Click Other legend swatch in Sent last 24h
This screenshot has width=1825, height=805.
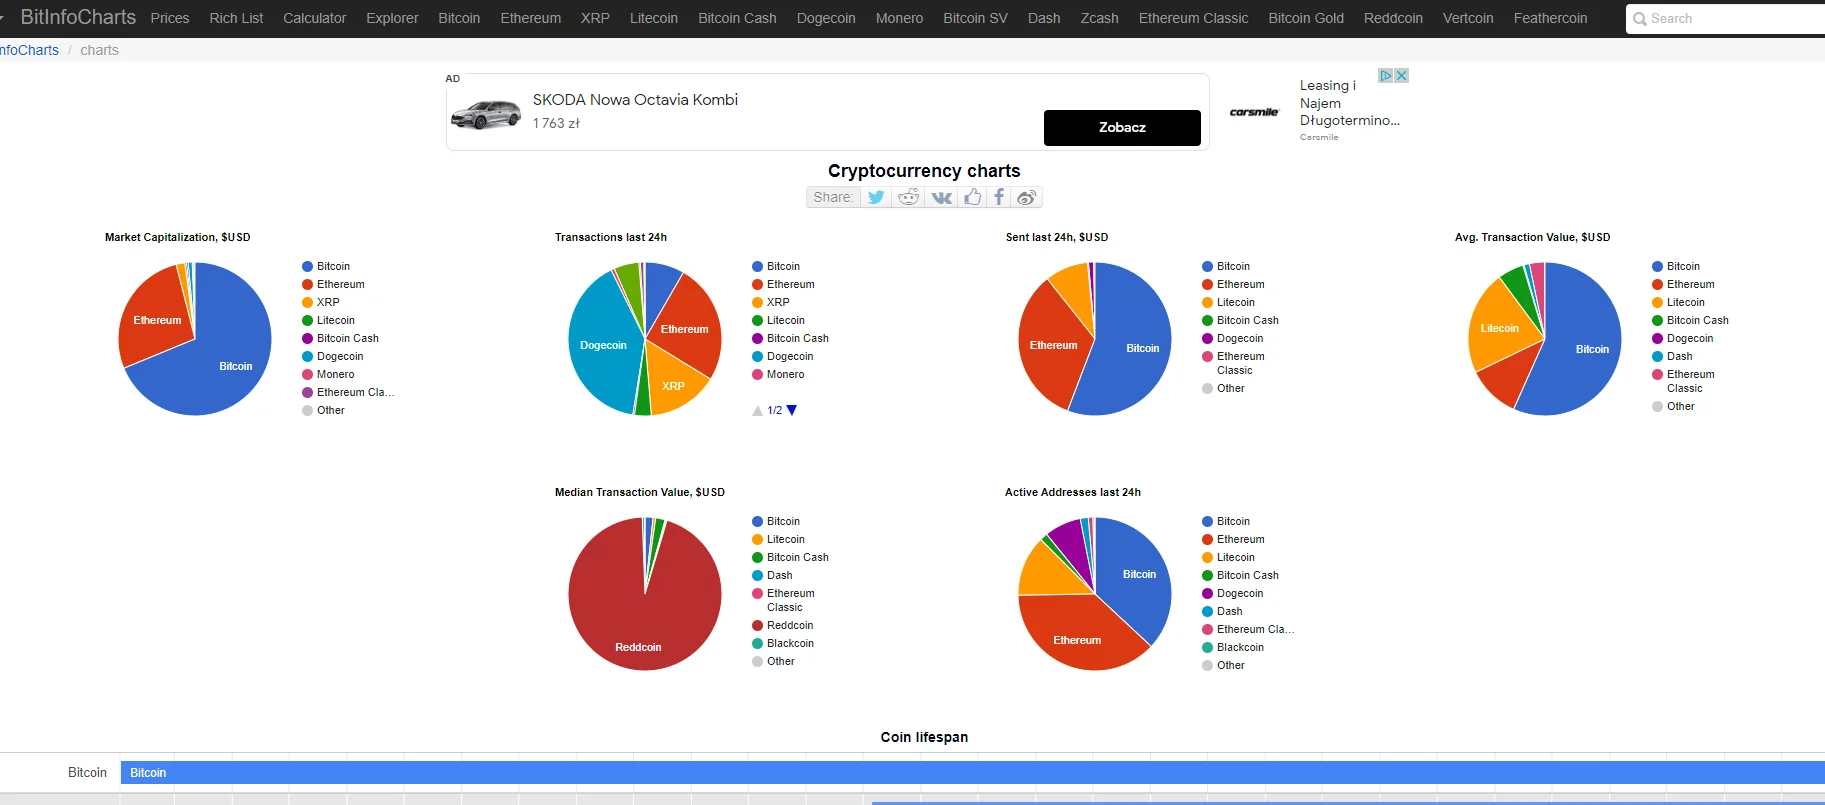(x=1208, y=389)
